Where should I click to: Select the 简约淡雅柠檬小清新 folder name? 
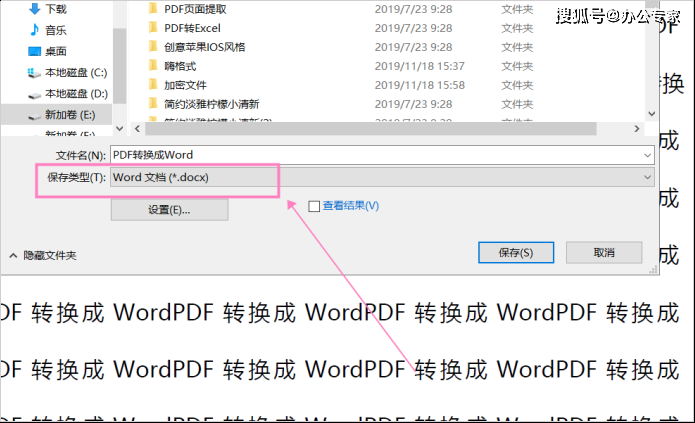coord(212,105)
